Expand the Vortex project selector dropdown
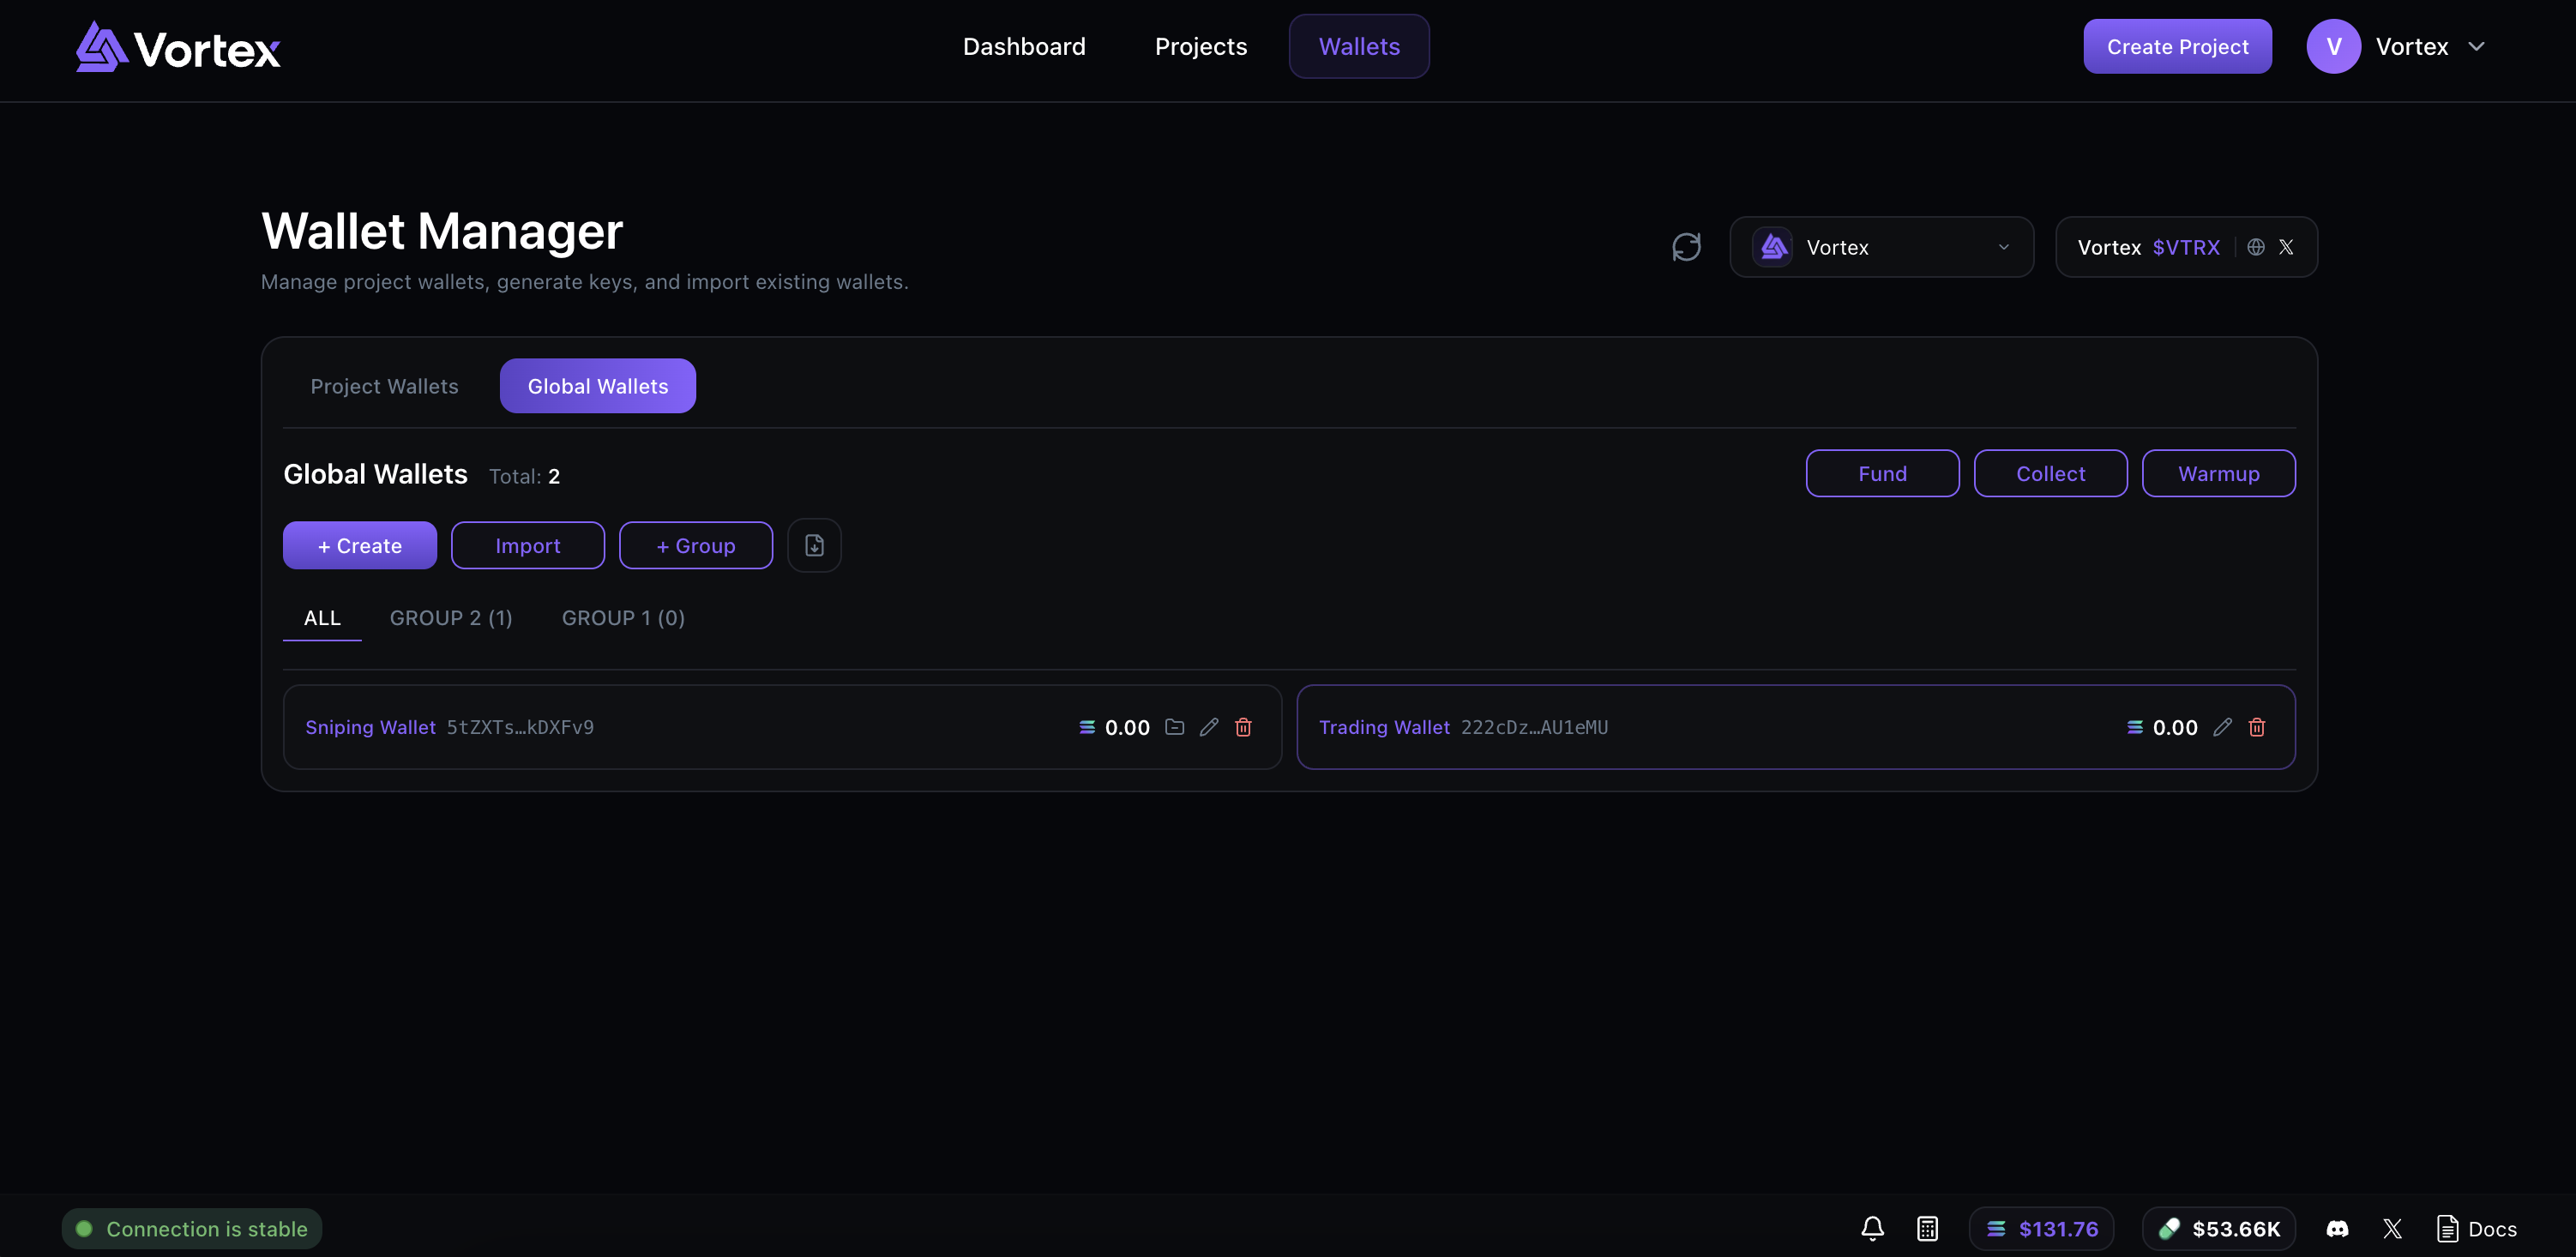The image size is (2576, 1257). pos(1881,247)
